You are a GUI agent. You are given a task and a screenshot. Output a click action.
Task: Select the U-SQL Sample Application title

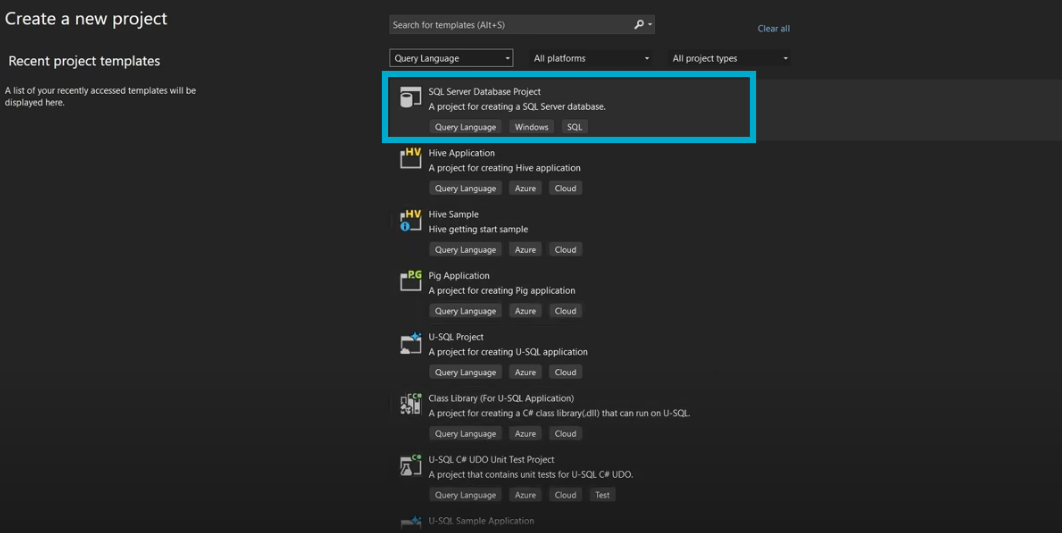coord(481,521)
